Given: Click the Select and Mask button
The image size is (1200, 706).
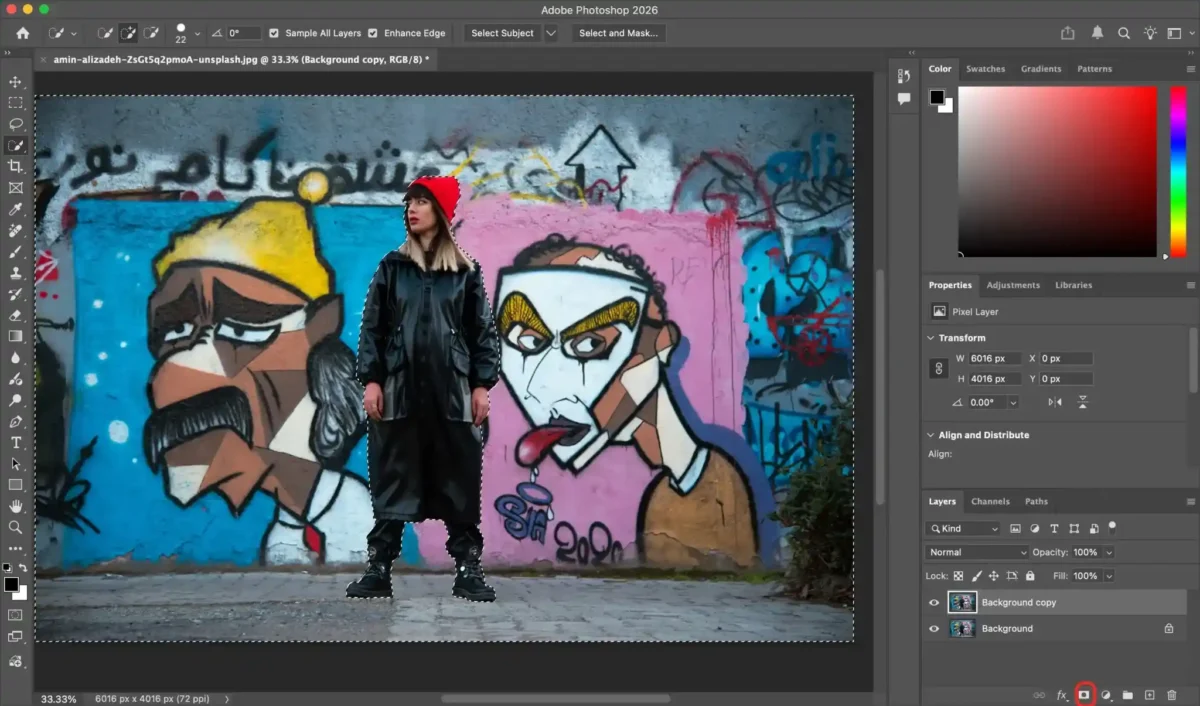Looking at the screenshot, I should click(x=618, y=33).
